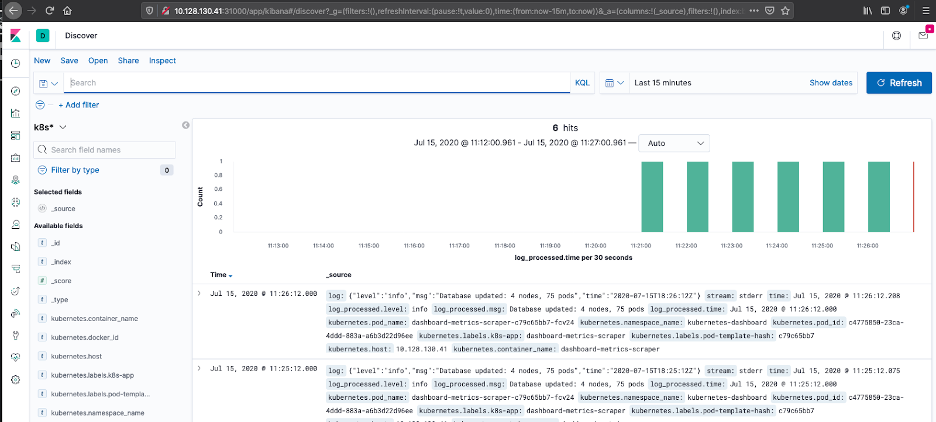Click Last 15 minutes time range
The width and height of the screenshot is (936, 422).
pyautogui.click(x=663, y=83)
